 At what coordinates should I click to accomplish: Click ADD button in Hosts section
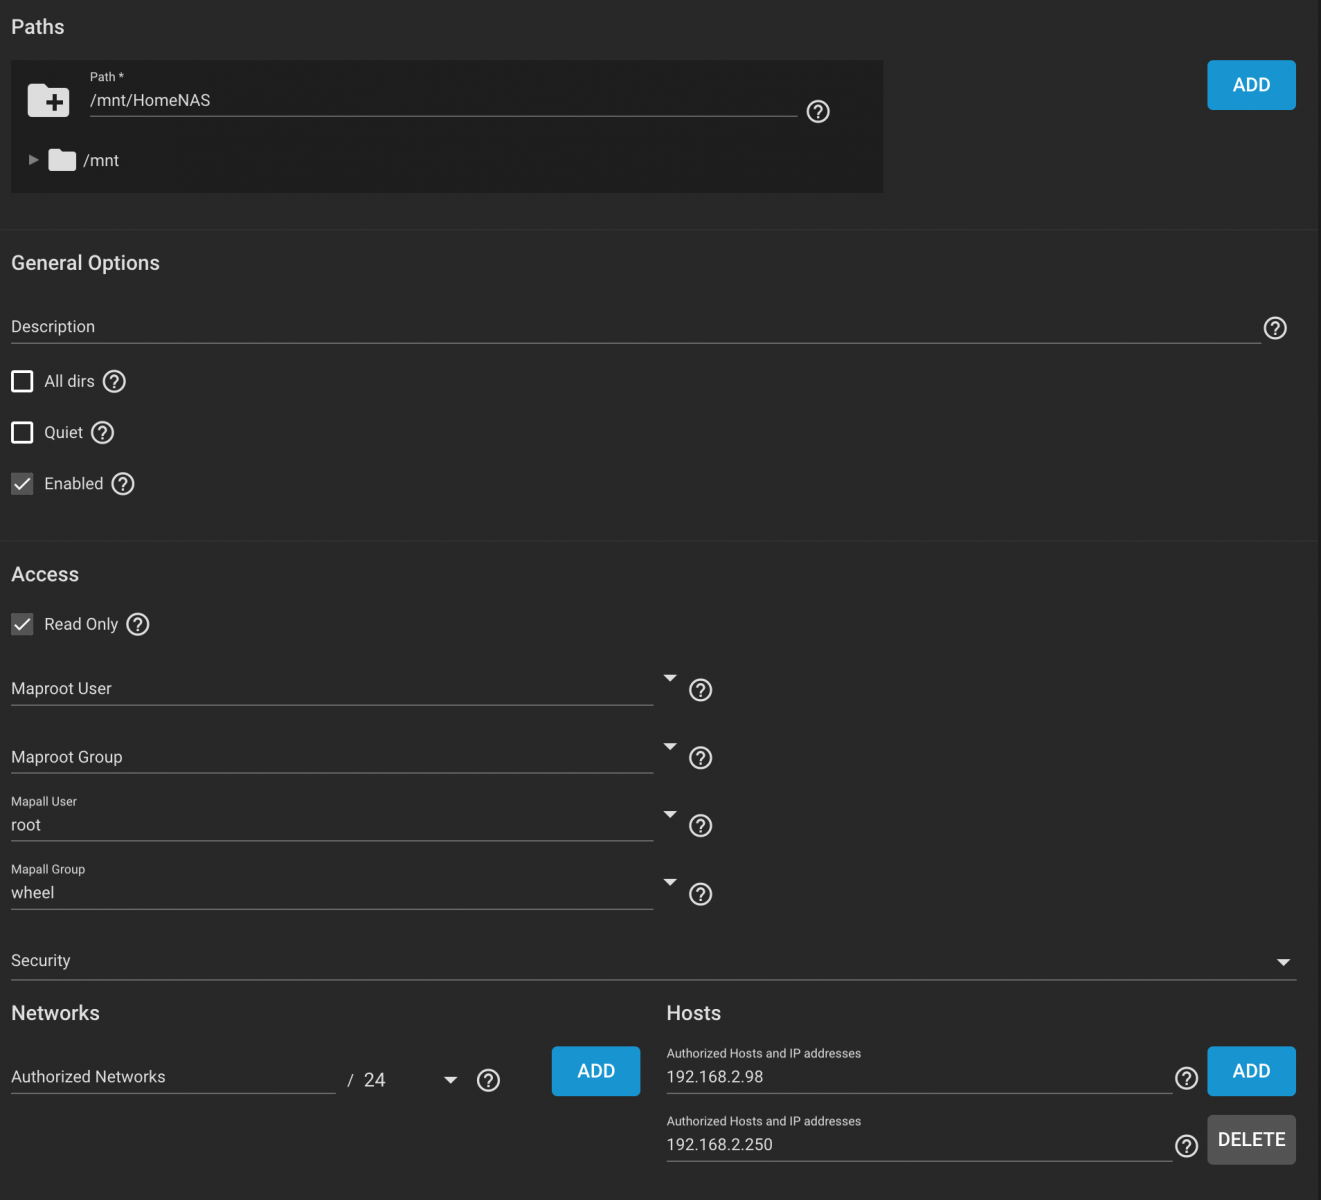click(x=1251, y=1071)
